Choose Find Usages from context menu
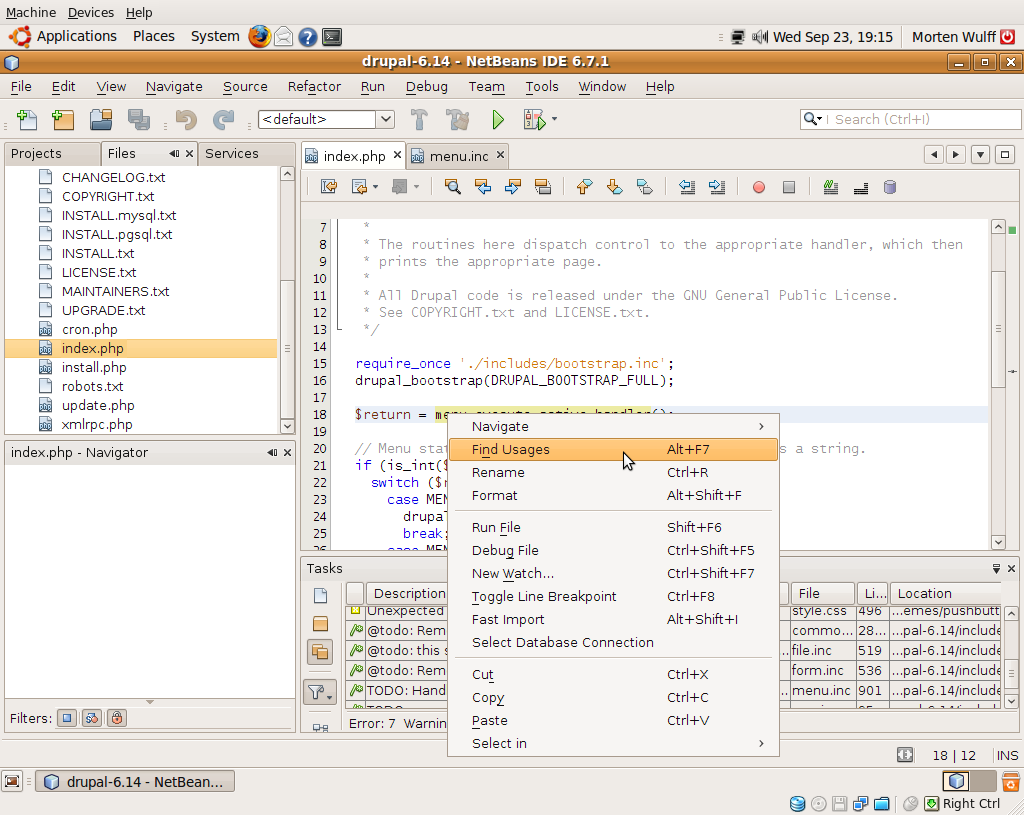The width and height of the screenshot is (1024, 815). (x=613, y=449)
